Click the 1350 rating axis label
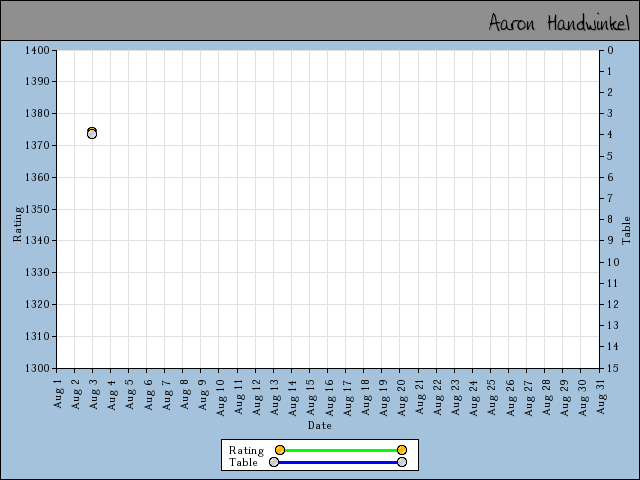The height and width of the screenshot is (480, 640). (x=37, y=209)
